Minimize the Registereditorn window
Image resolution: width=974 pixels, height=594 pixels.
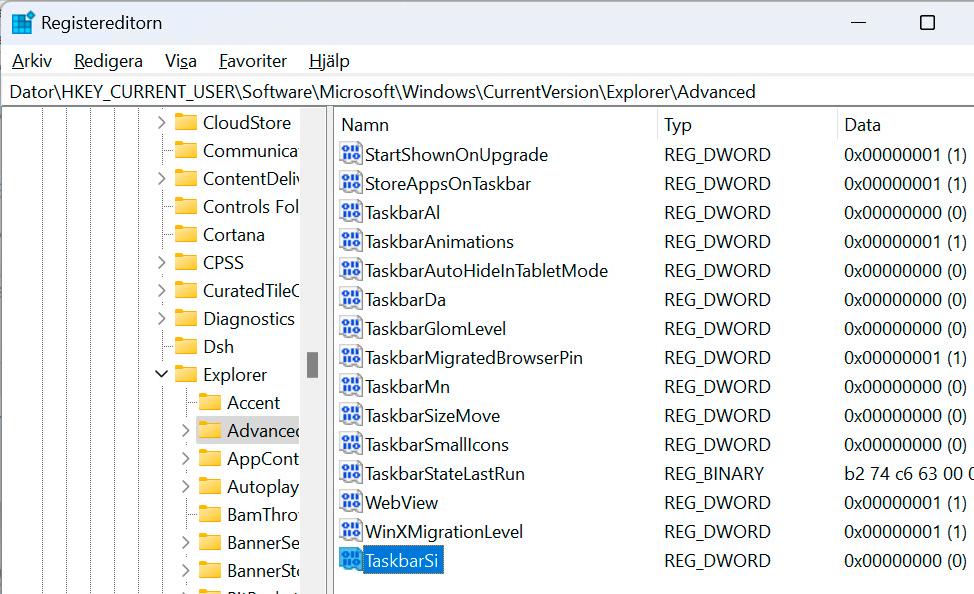pyautogui.click(x=858, y=23)
